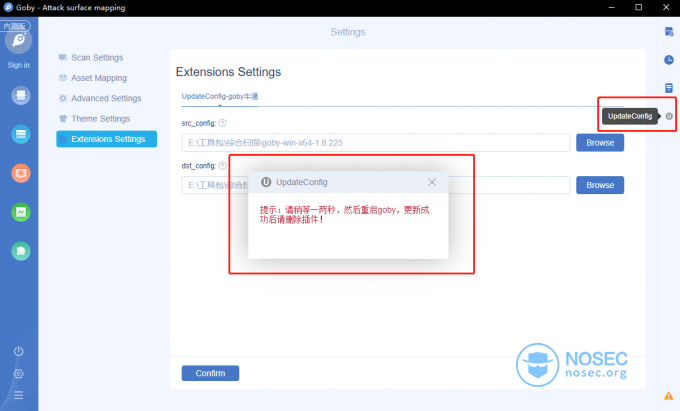The image size is (680, 411).
Task: Click Browse button for dst_config
Action: point(600,185)
